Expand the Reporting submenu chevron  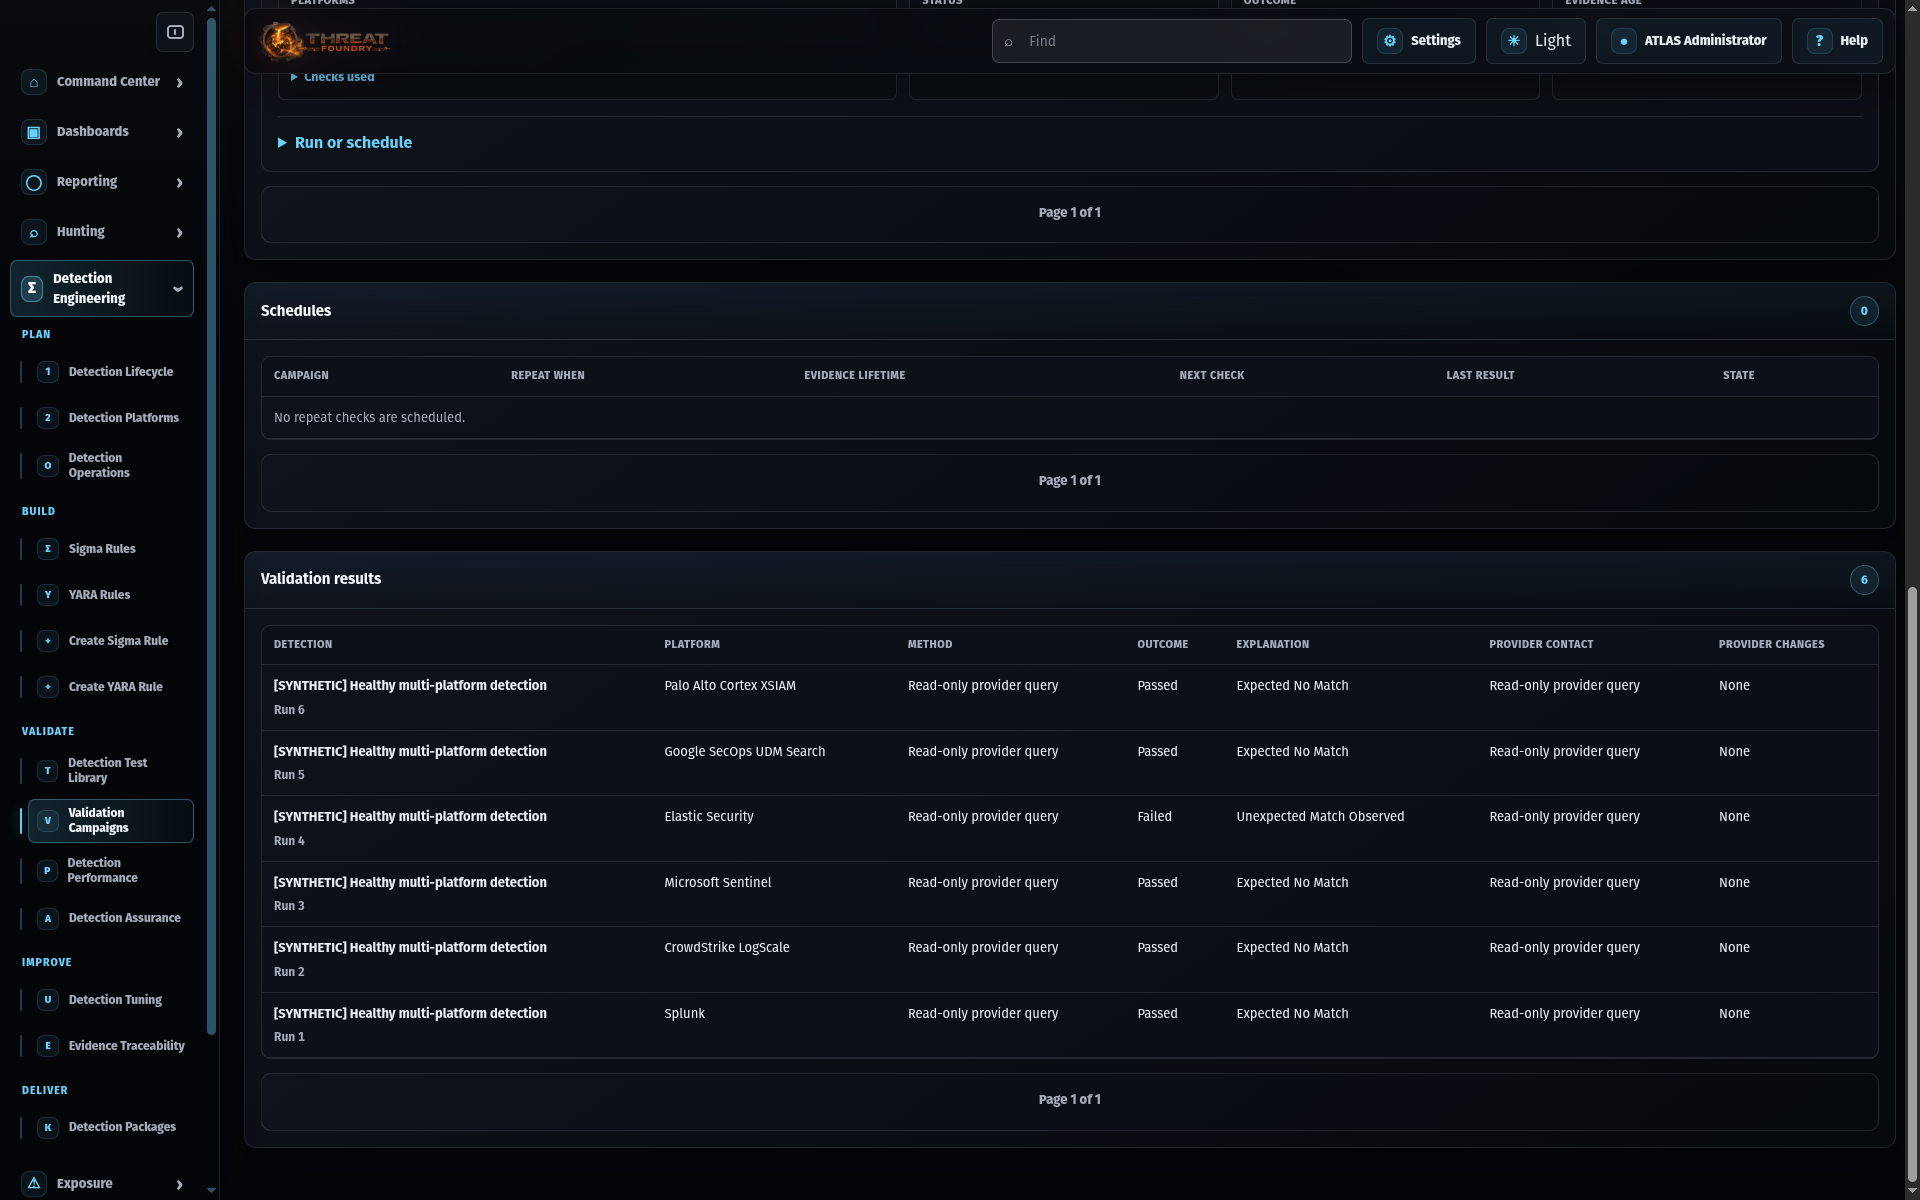pos(180,183)
